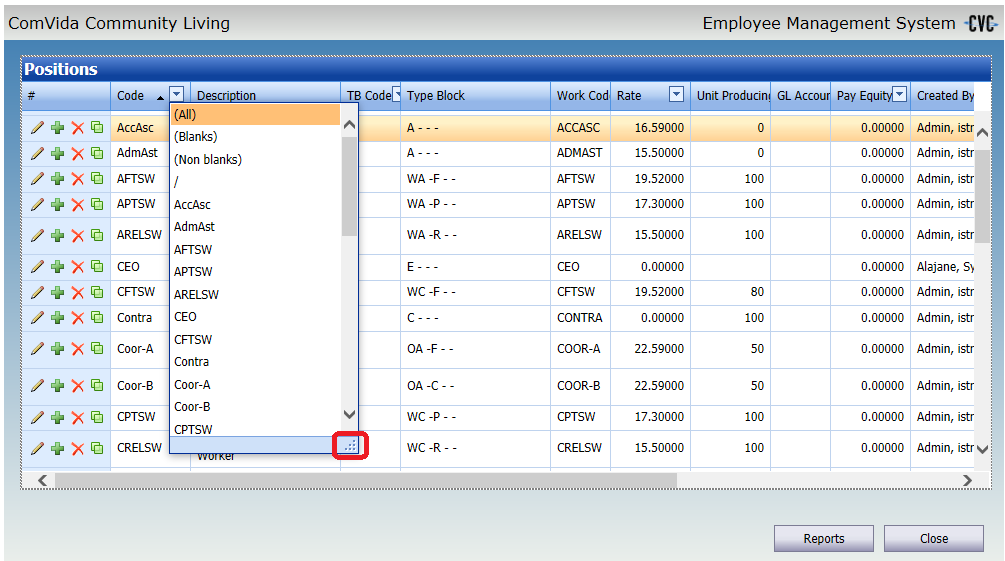This screenshot has height=561, width=1005.
Task: Open the Rate column filter dropdown
Action: click(x=676, y=95)
